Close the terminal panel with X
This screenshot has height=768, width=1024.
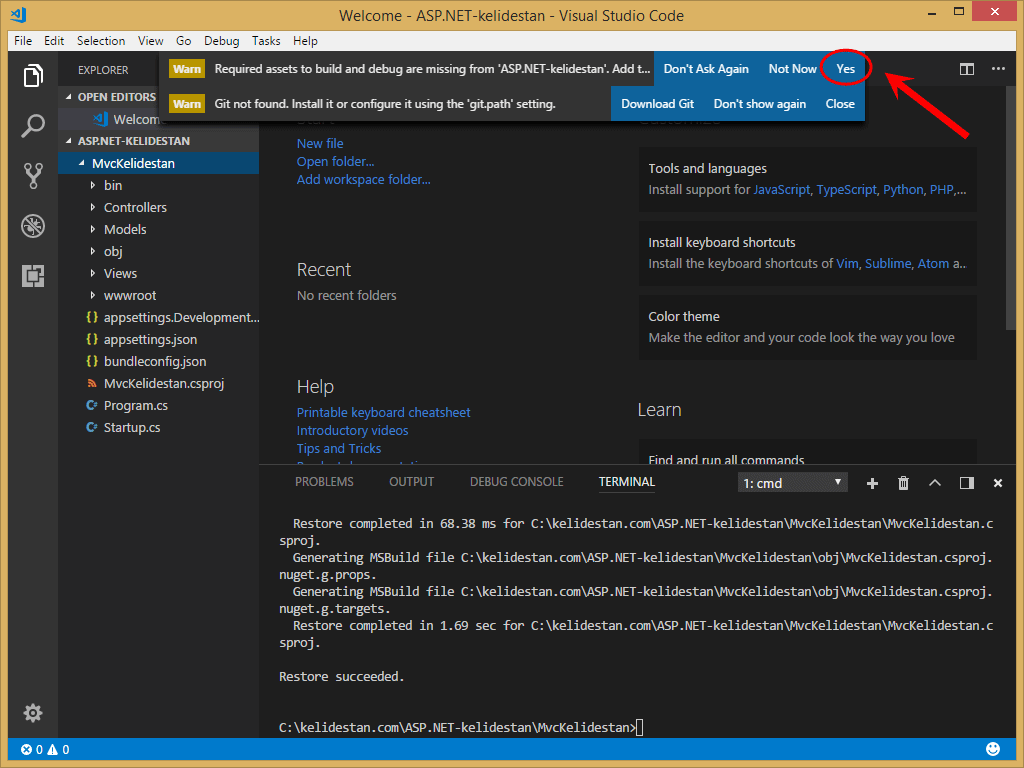998,483
